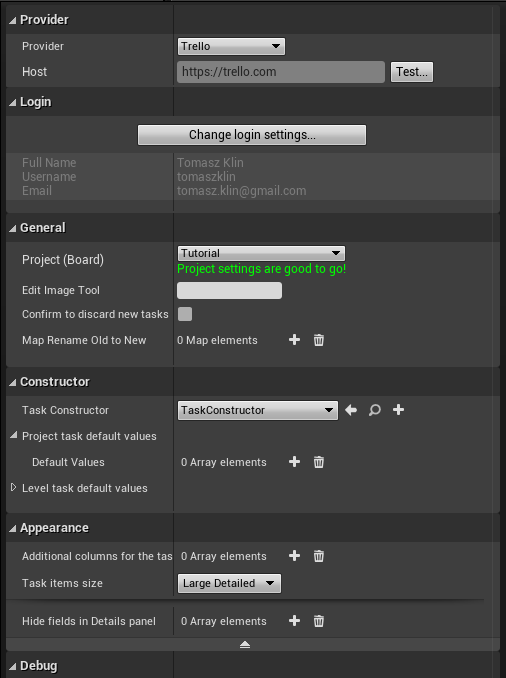Clear Hide fields in Details panel array

319,621
